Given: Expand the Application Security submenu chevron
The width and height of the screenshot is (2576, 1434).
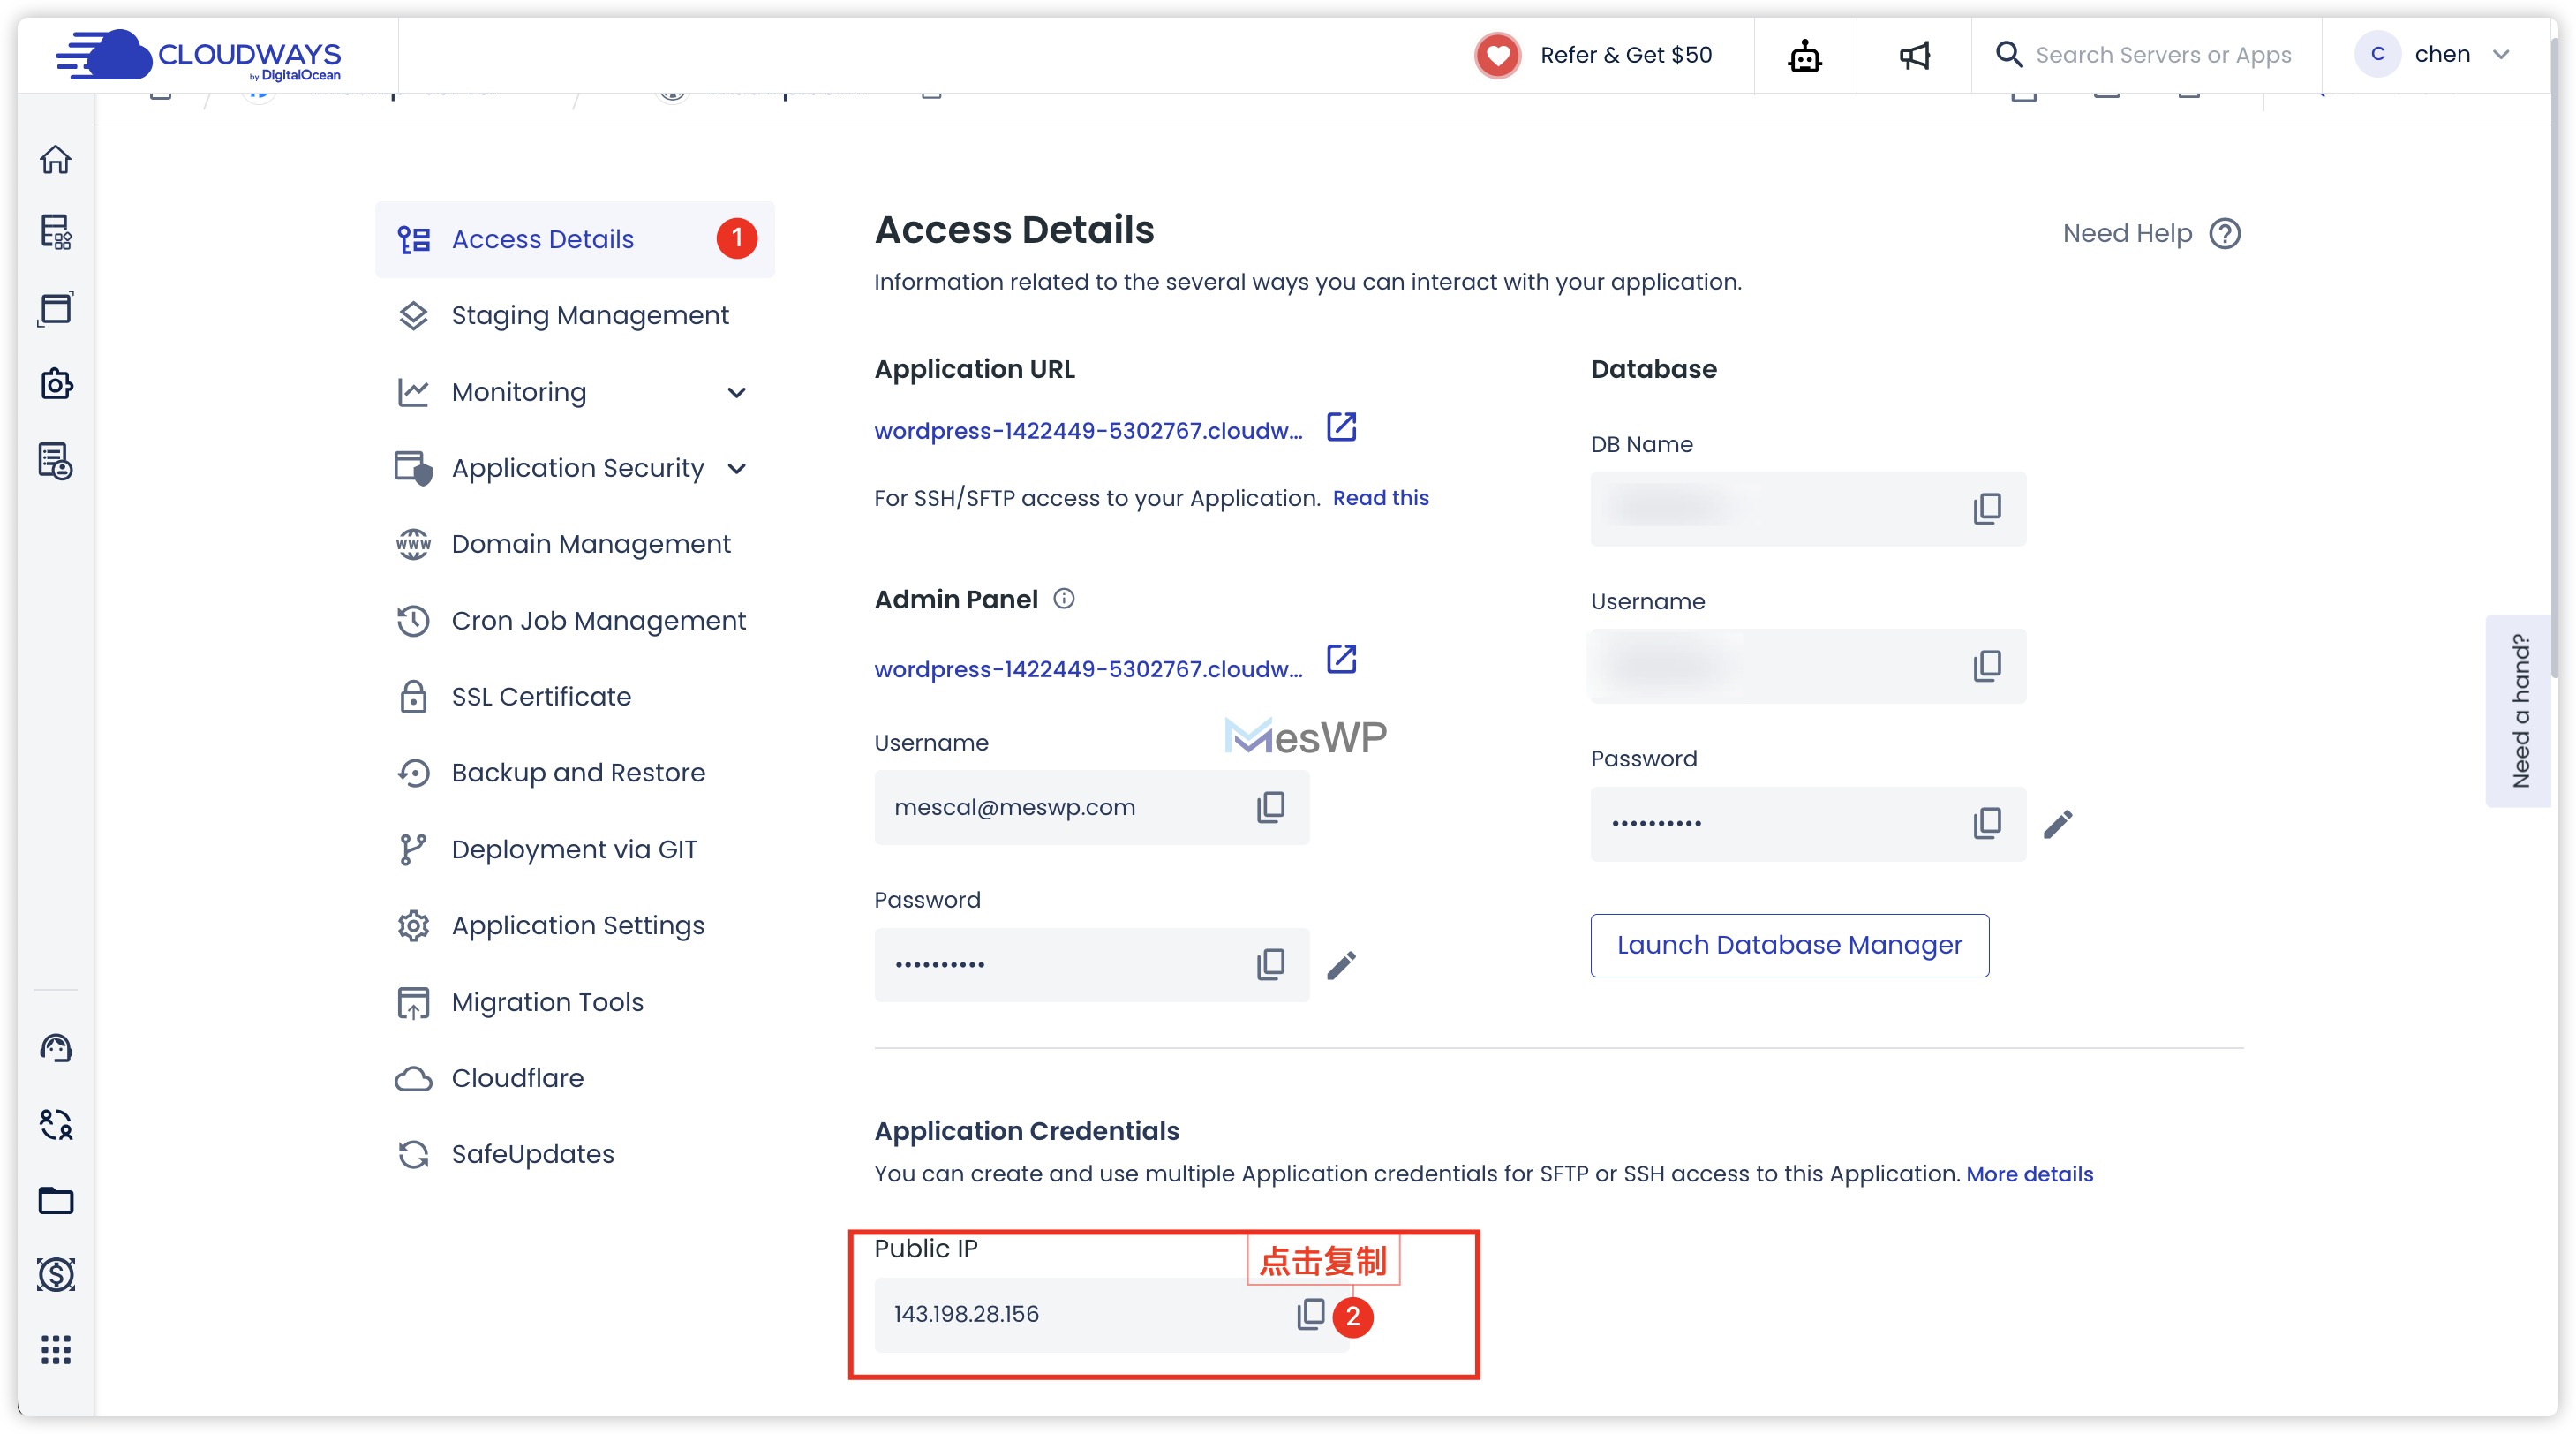Looking at the screenshot, I should 737,469.
